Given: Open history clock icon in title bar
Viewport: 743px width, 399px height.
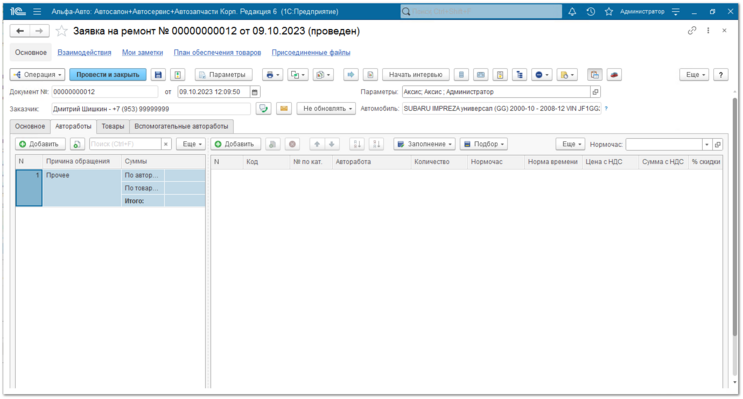Looking at the screenshot, I should click(590, 12).
